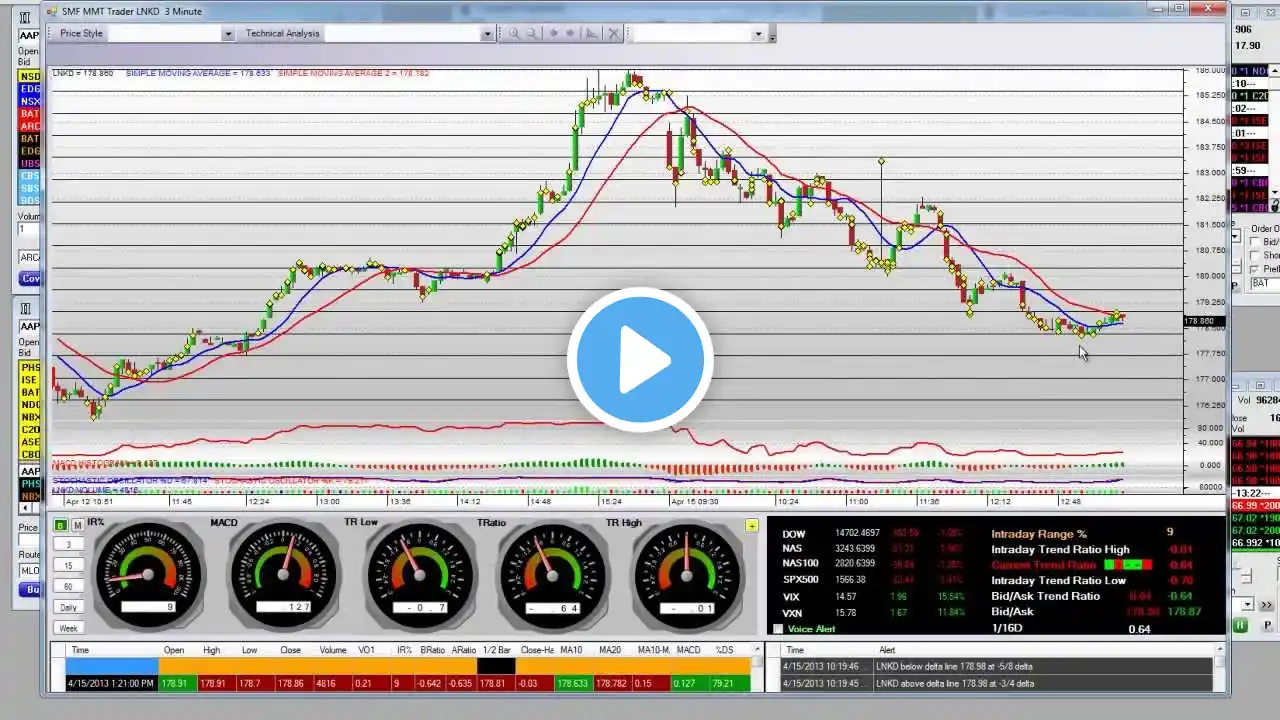Click the Current Trend Ratio color indicator

click(1129, 565)
